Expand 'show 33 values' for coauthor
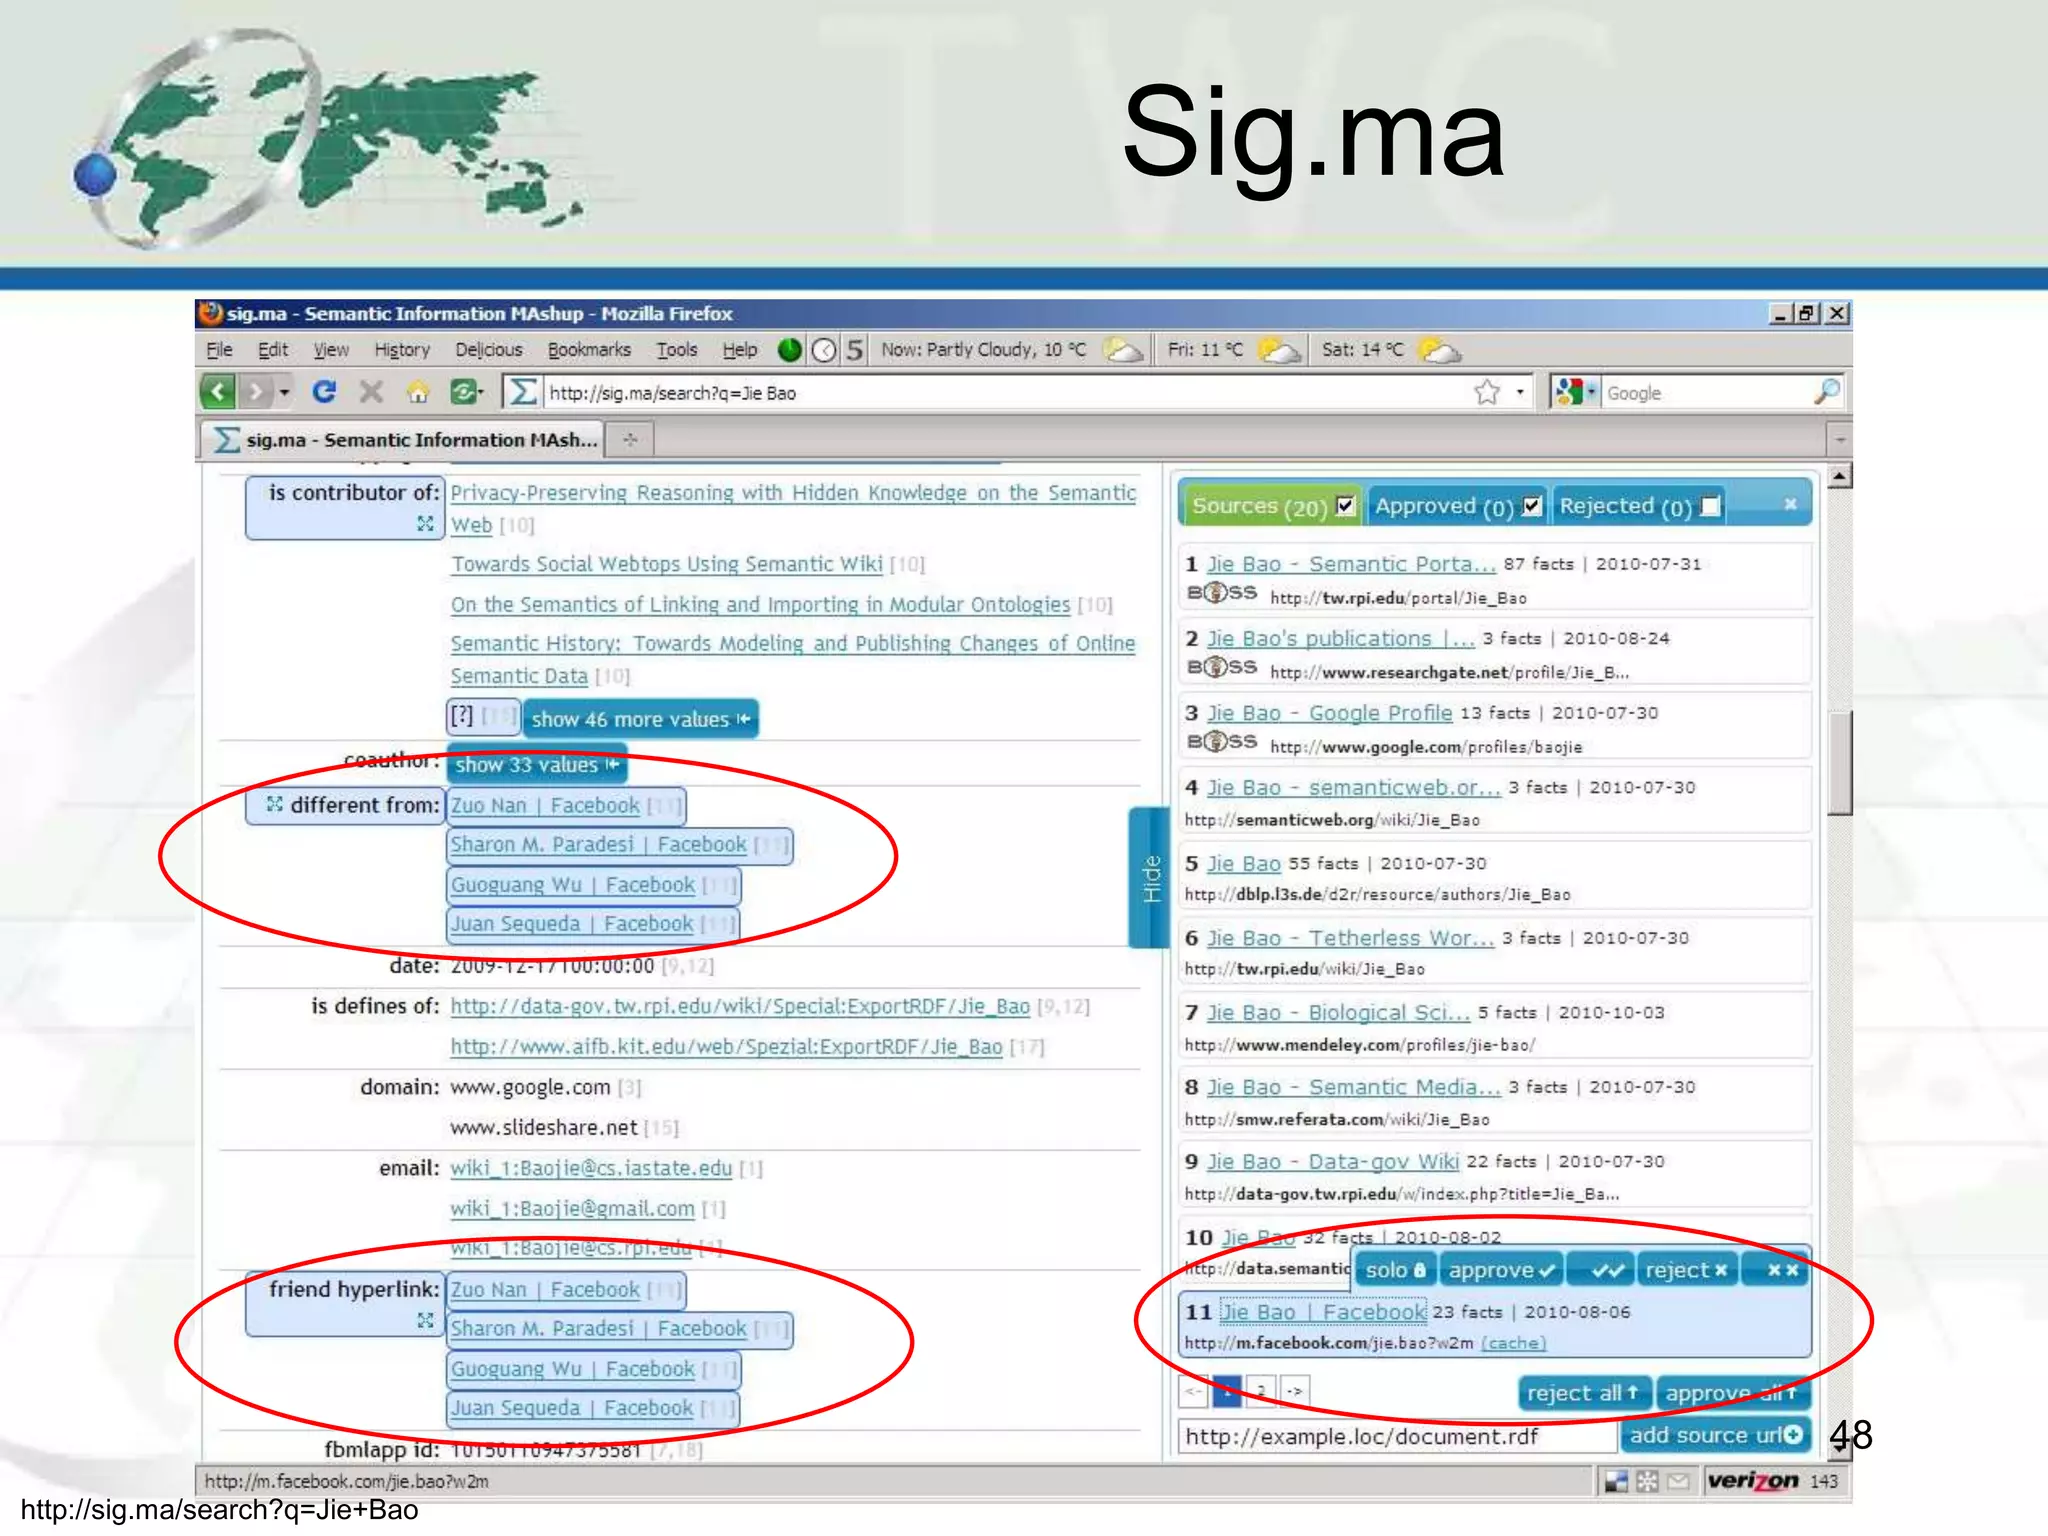Viewport: 2048px width, 1536px height. [537, 765]
